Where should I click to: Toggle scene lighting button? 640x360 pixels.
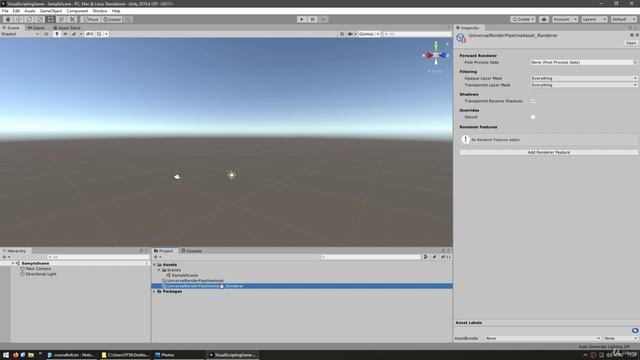(x=57, y=34)
